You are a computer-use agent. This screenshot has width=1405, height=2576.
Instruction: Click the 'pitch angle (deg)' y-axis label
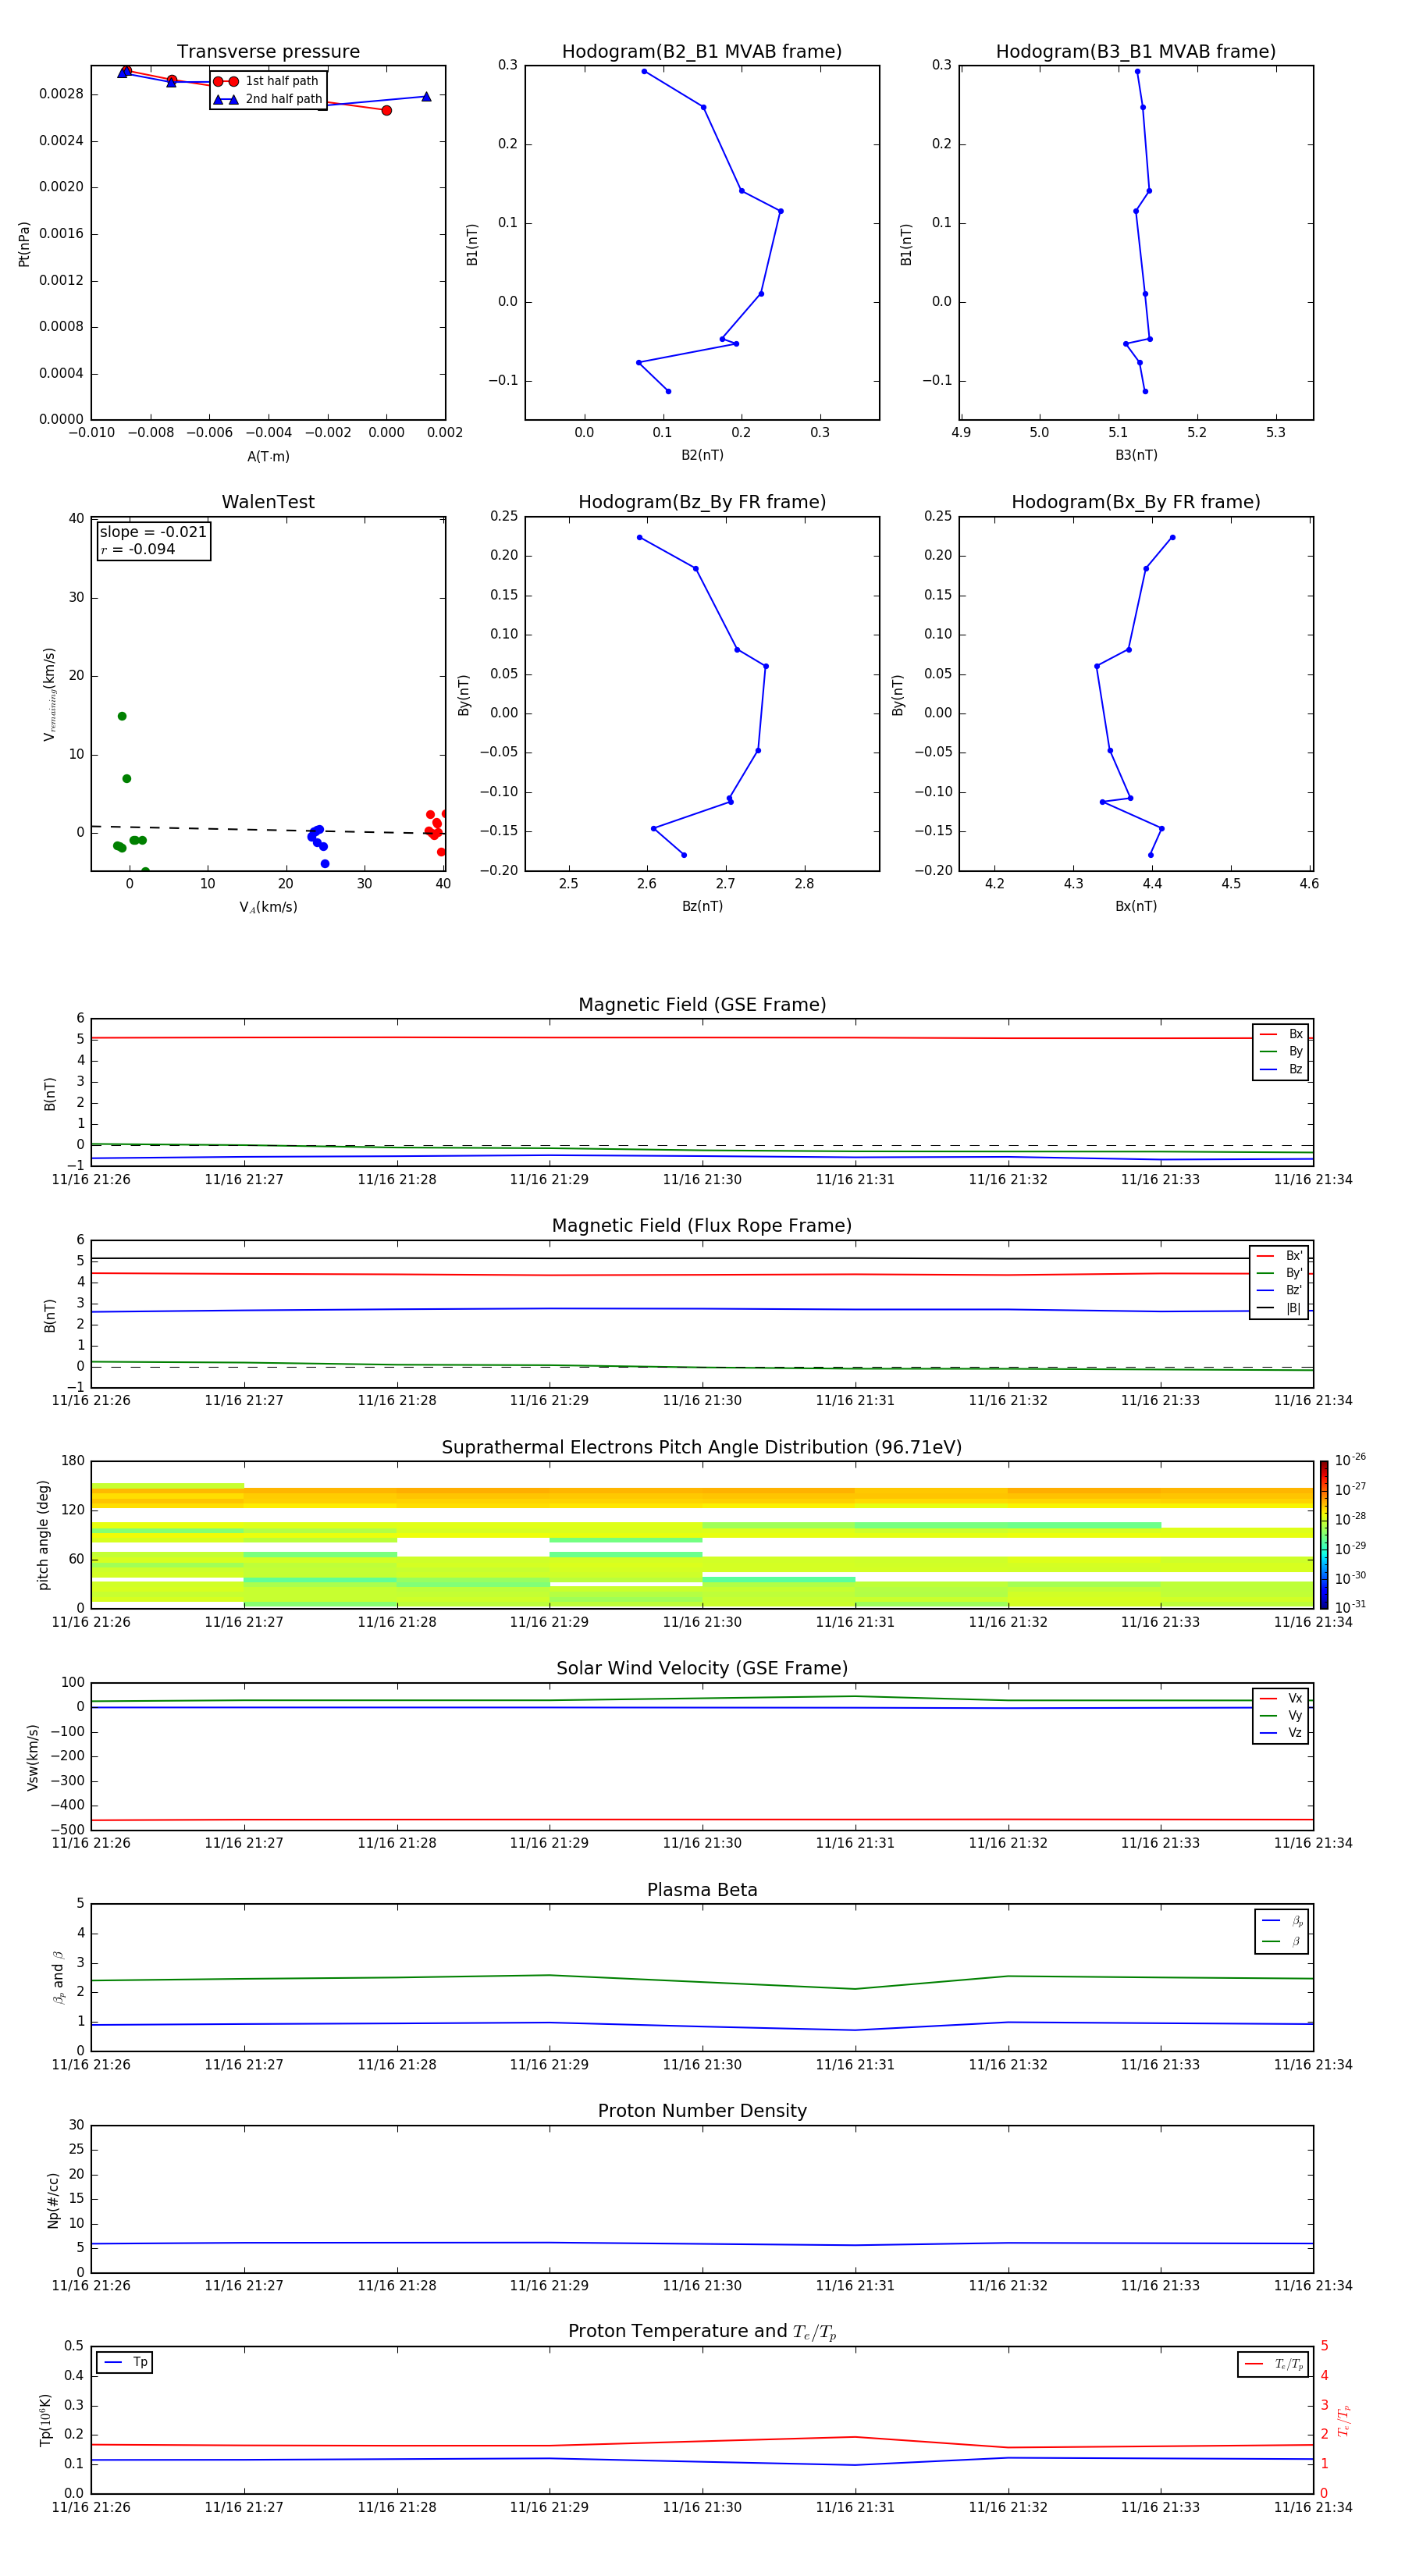pos(43,1535)
